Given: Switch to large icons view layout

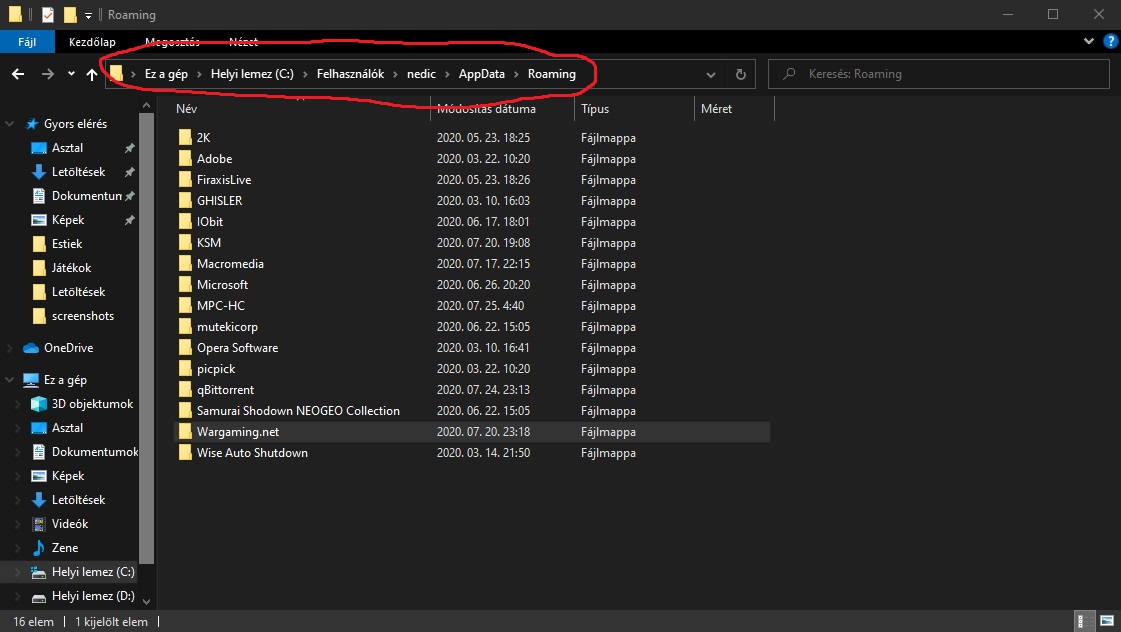Looking at the screenshot, I should coord(1107,621).
